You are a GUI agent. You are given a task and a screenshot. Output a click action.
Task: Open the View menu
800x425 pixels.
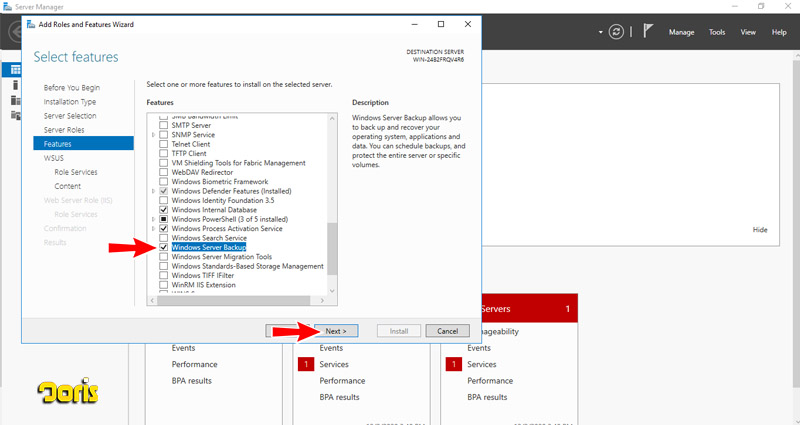748,32
